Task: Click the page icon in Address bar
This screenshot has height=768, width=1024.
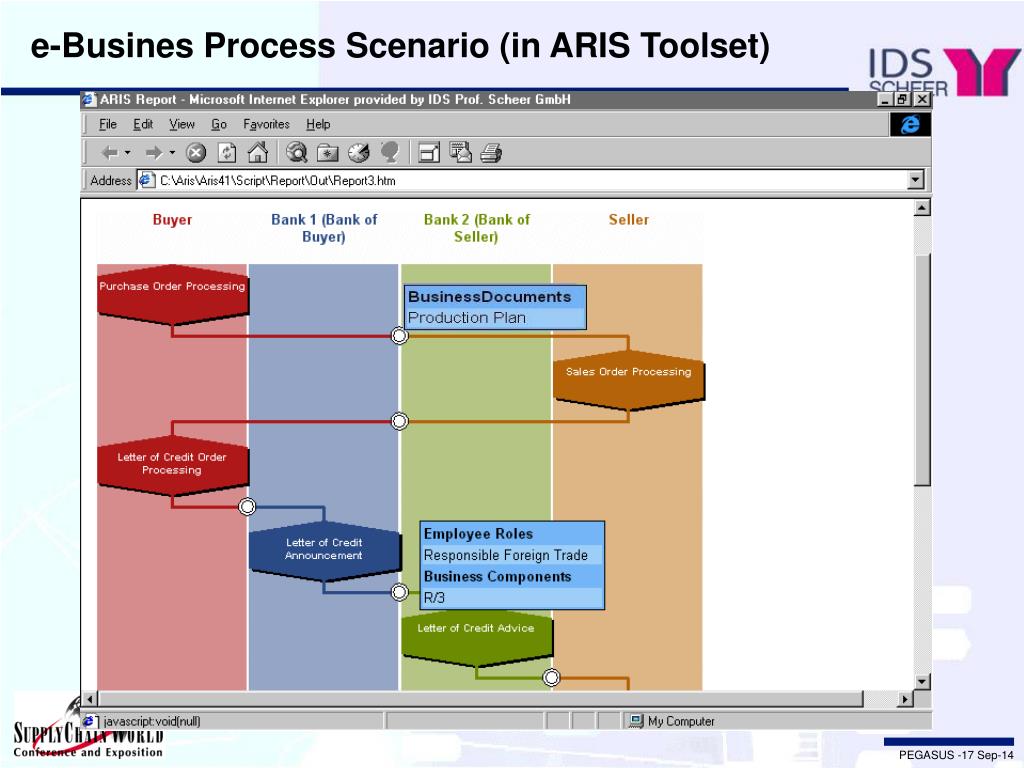Action: (147, 180)
